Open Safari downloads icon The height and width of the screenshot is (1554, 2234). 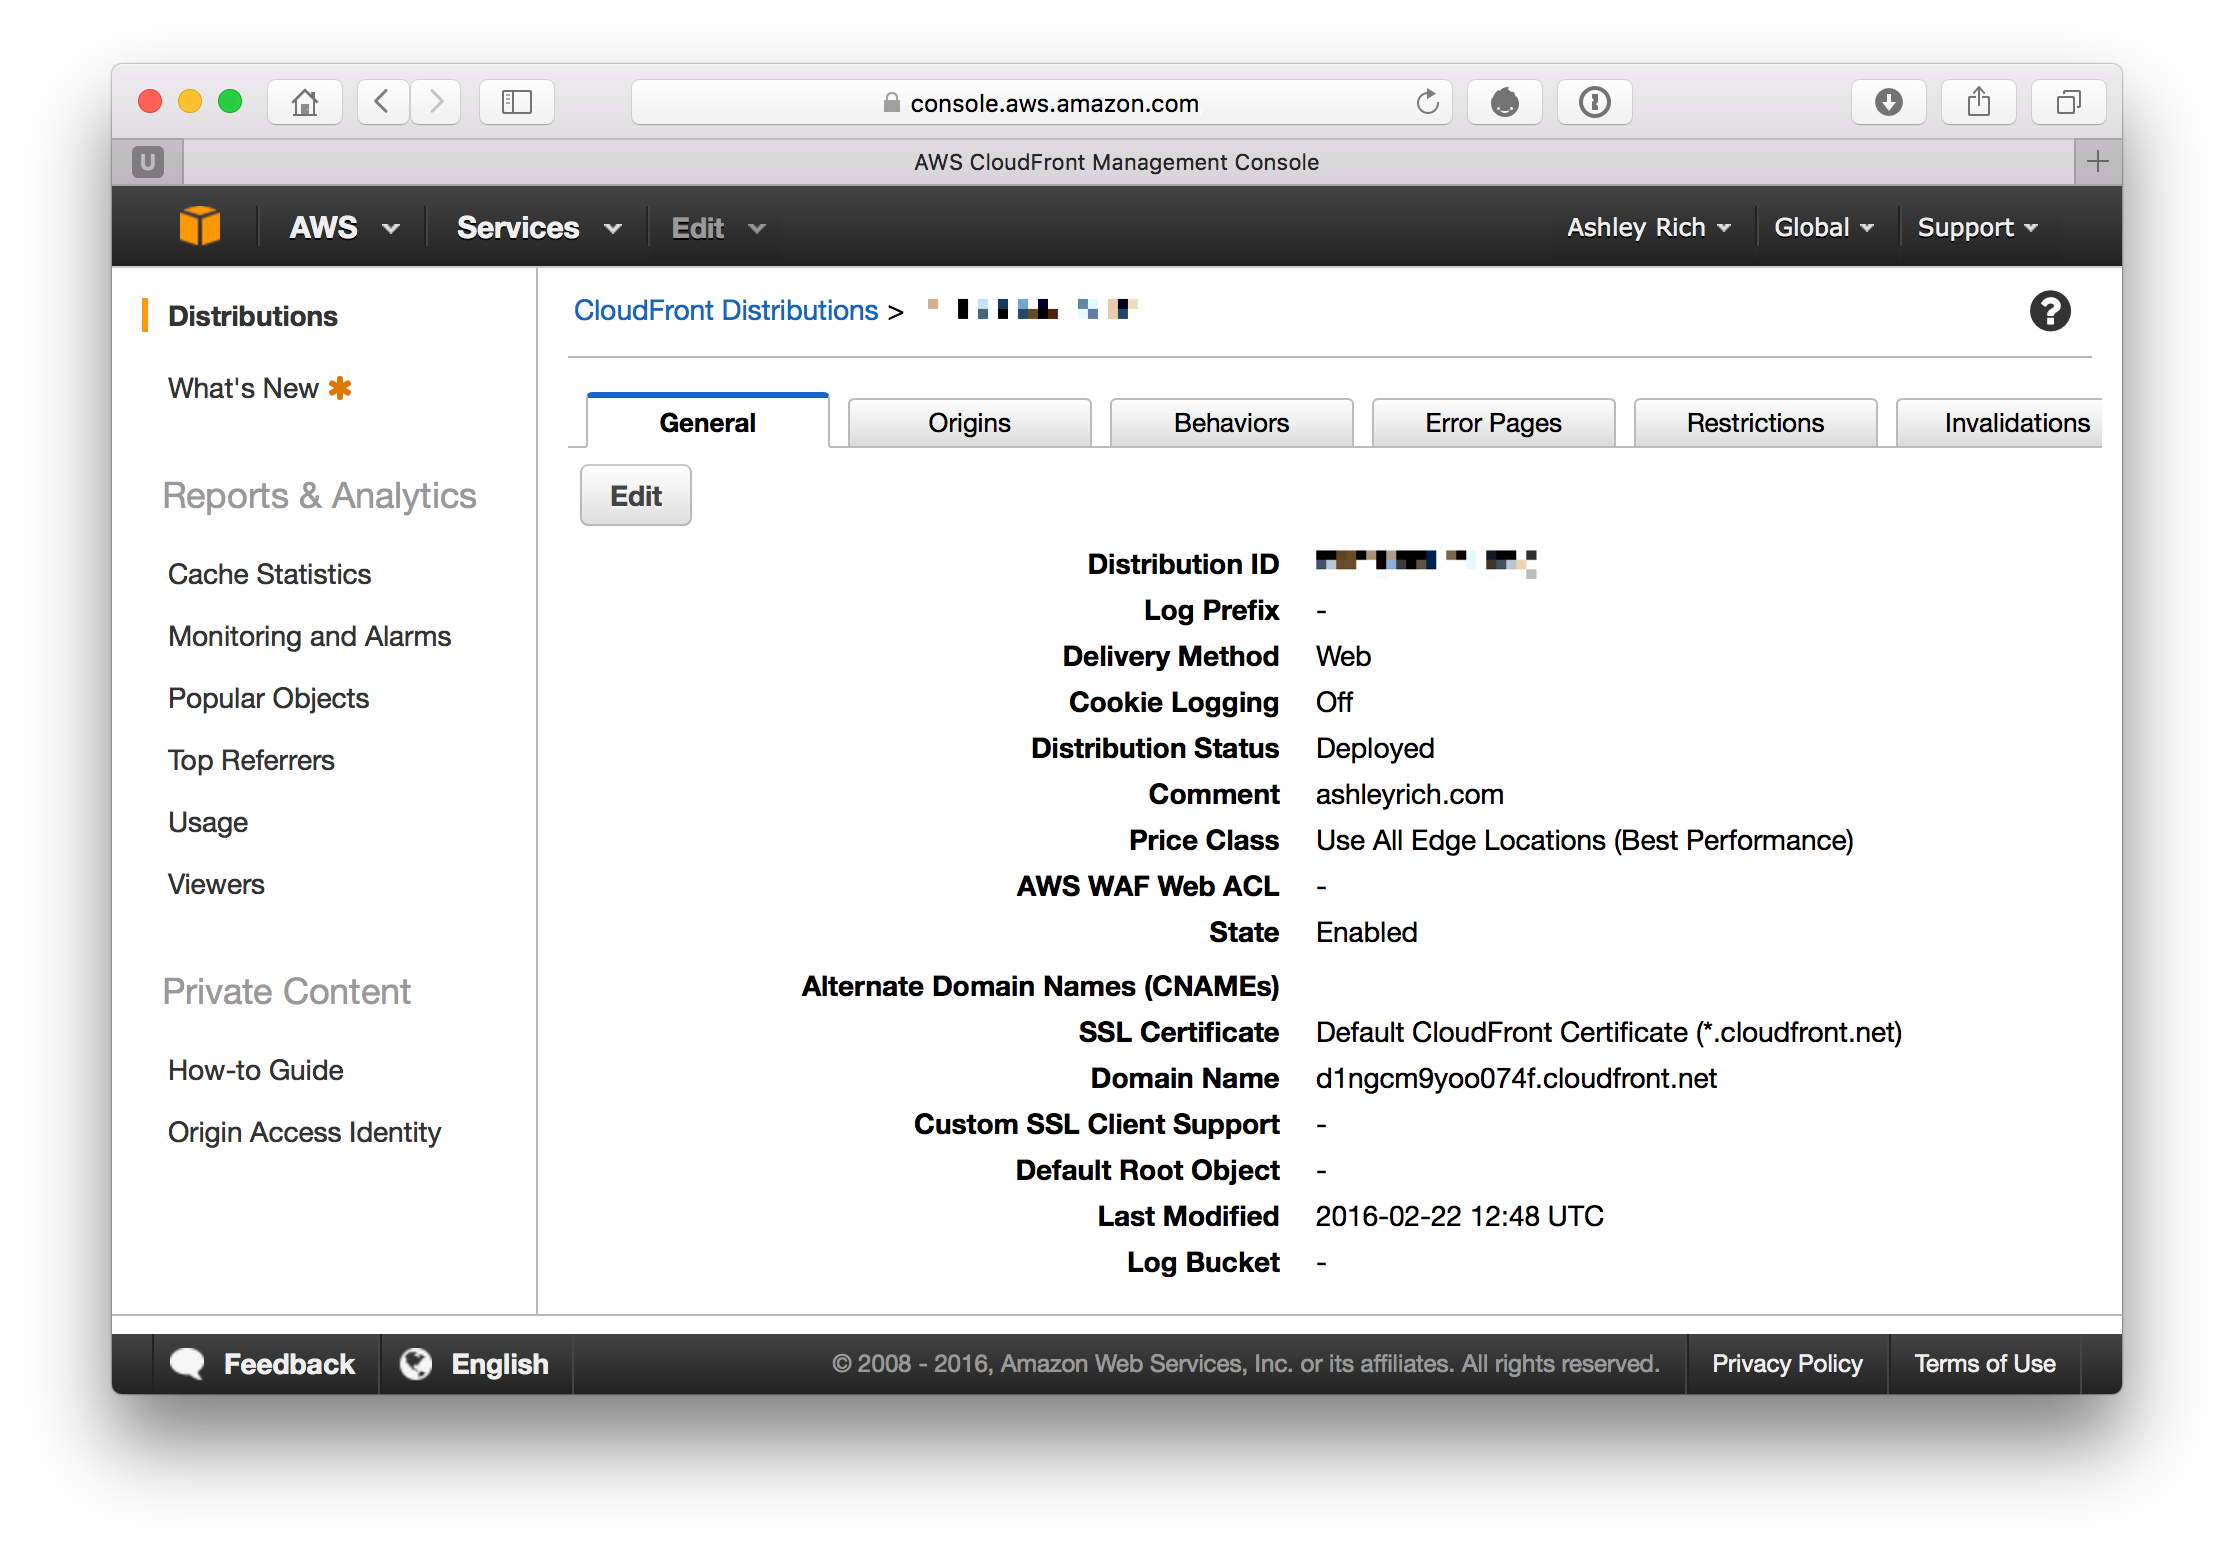[1888, 102]
